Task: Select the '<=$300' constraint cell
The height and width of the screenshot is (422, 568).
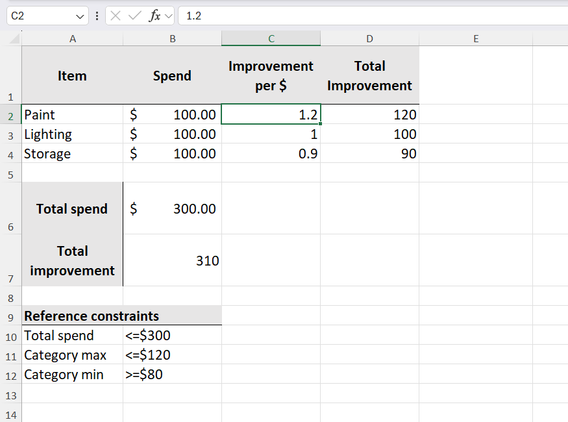Action: pos(172,335)
